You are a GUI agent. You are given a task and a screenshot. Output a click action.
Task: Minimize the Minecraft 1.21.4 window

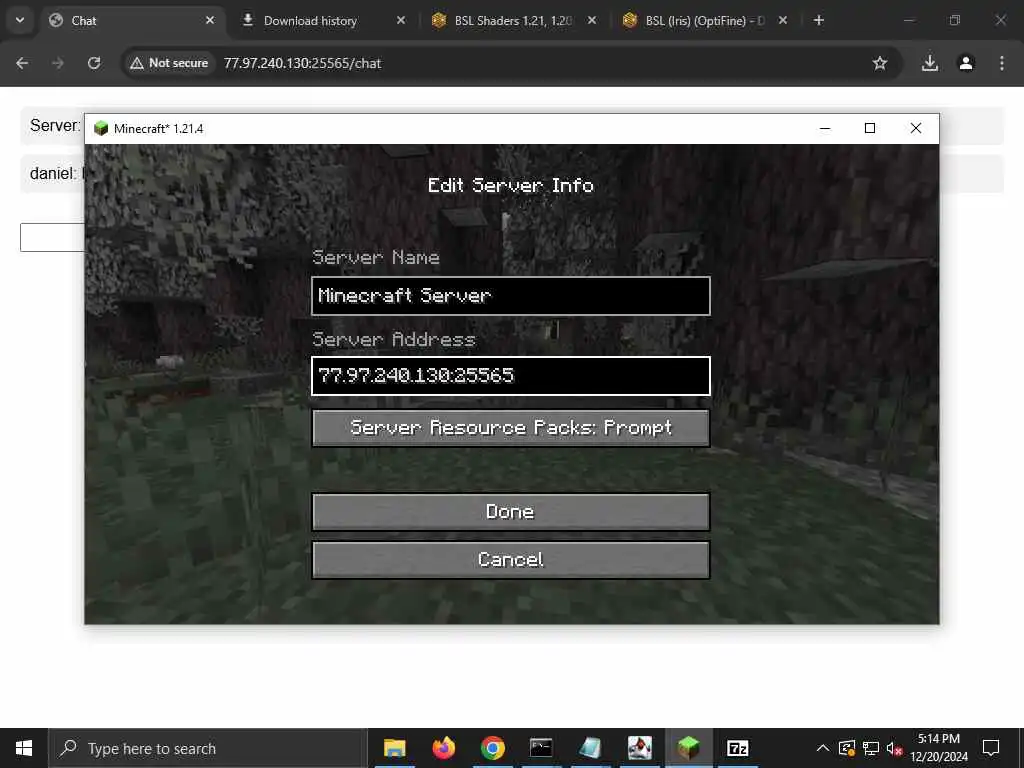825,128
